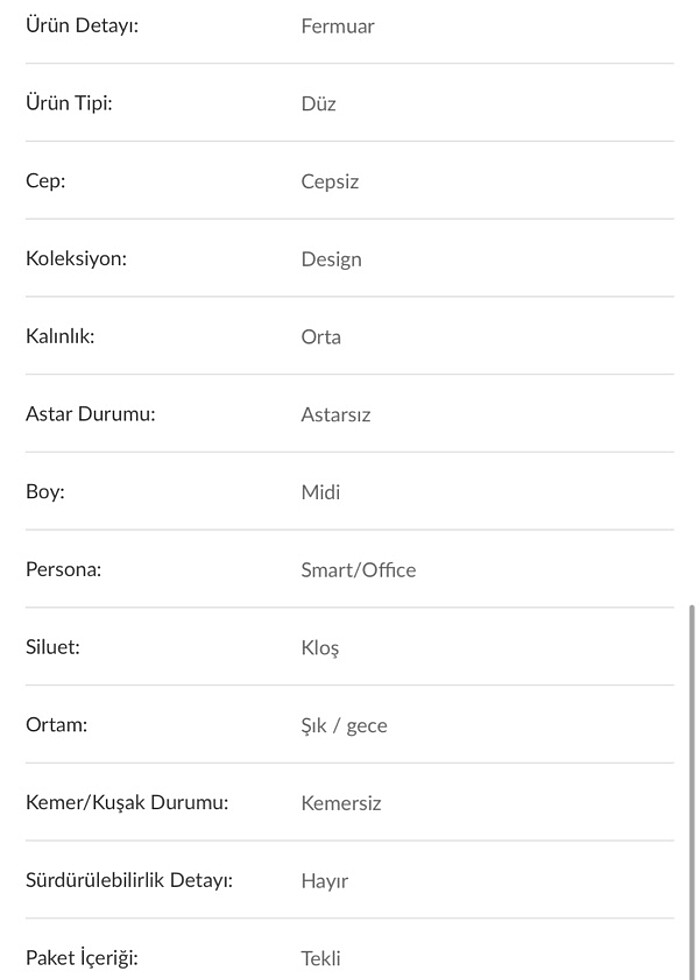The width and height of the screenshot is (700, 980).
Task: Select the 'Cepsiz' pocket value
Action: click(329, 182)
